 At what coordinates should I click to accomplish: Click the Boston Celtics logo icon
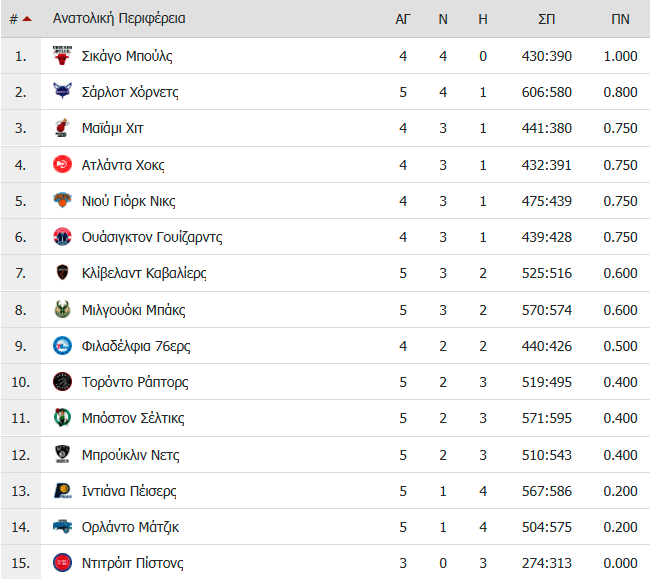[62, 418]
